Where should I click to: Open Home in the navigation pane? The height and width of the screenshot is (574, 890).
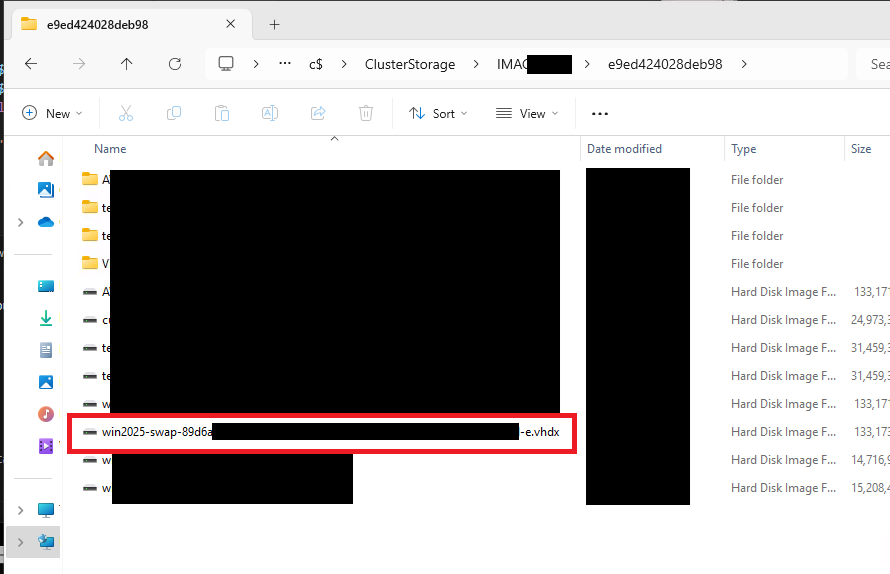click(x=46, y=158)
